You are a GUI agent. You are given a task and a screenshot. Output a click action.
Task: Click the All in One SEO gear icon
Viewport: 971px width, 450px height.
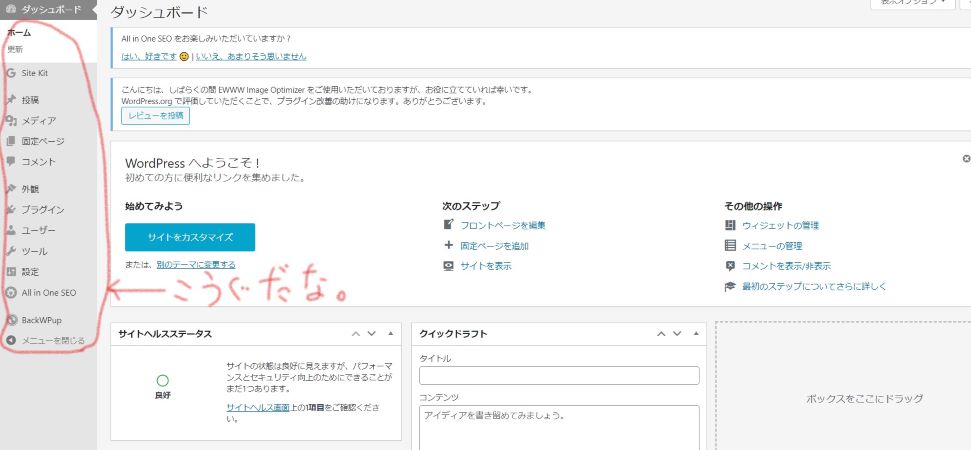coord(11,293)
